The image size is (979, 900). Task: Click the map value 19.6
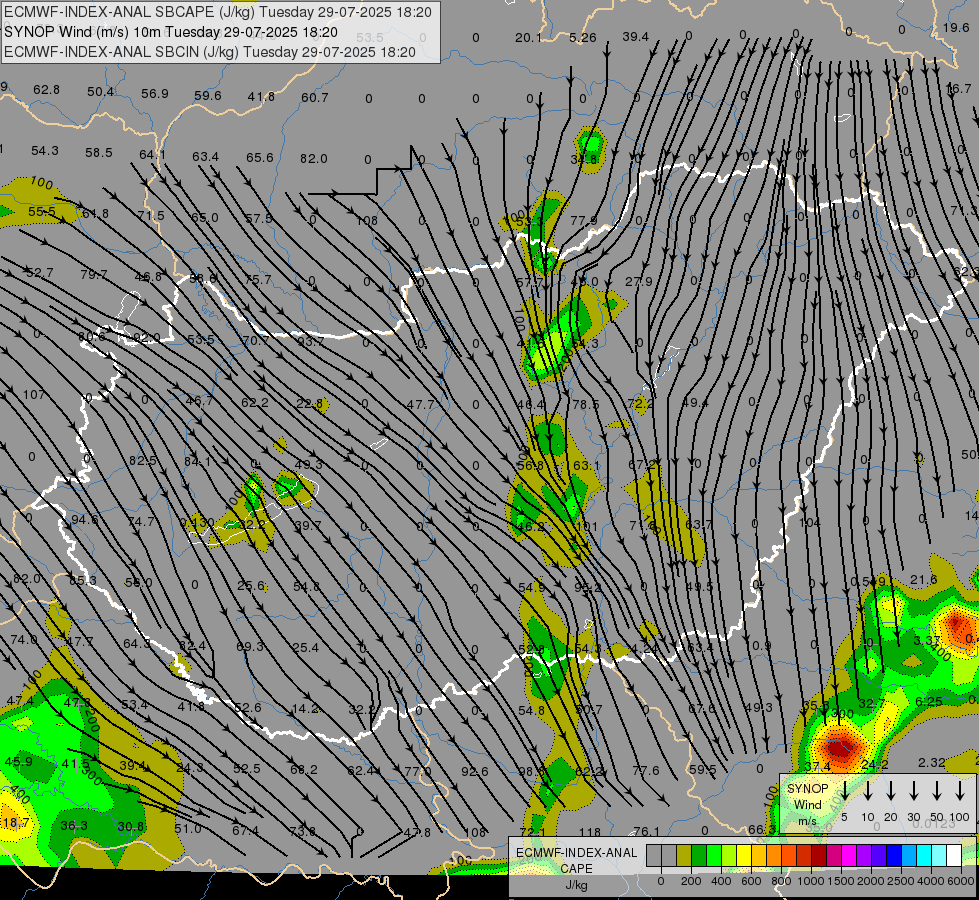956,27
